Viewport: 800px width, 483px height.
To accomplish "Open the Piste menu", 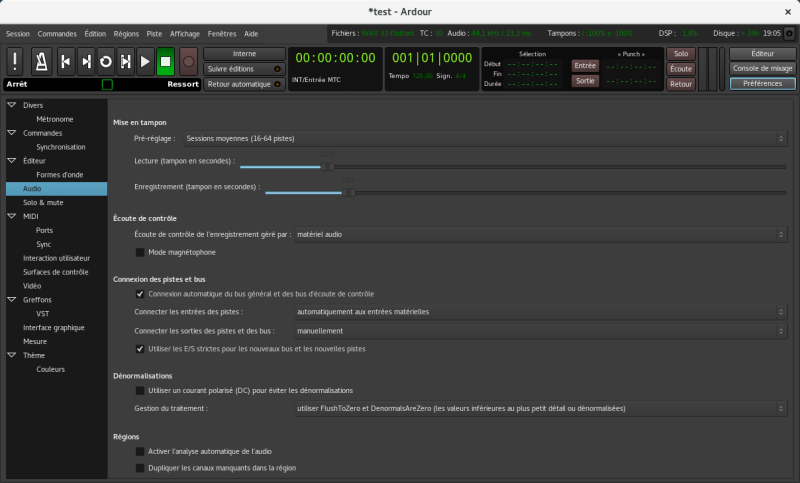I will [x=154, y=34].
